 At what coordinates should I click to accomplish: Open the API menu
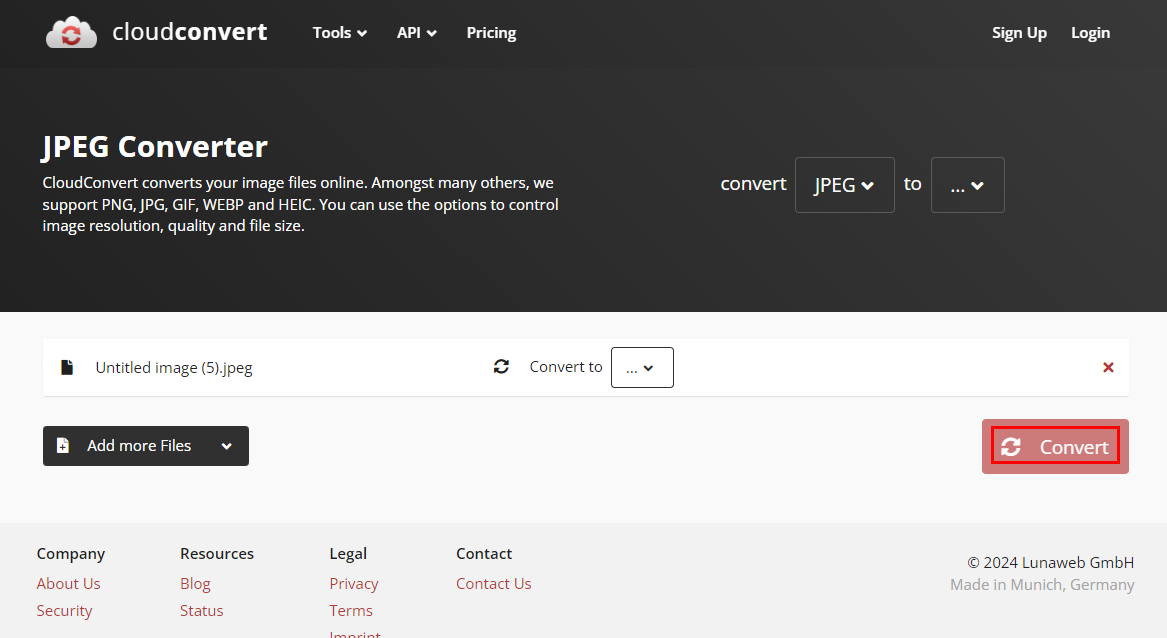pos(416,33)
